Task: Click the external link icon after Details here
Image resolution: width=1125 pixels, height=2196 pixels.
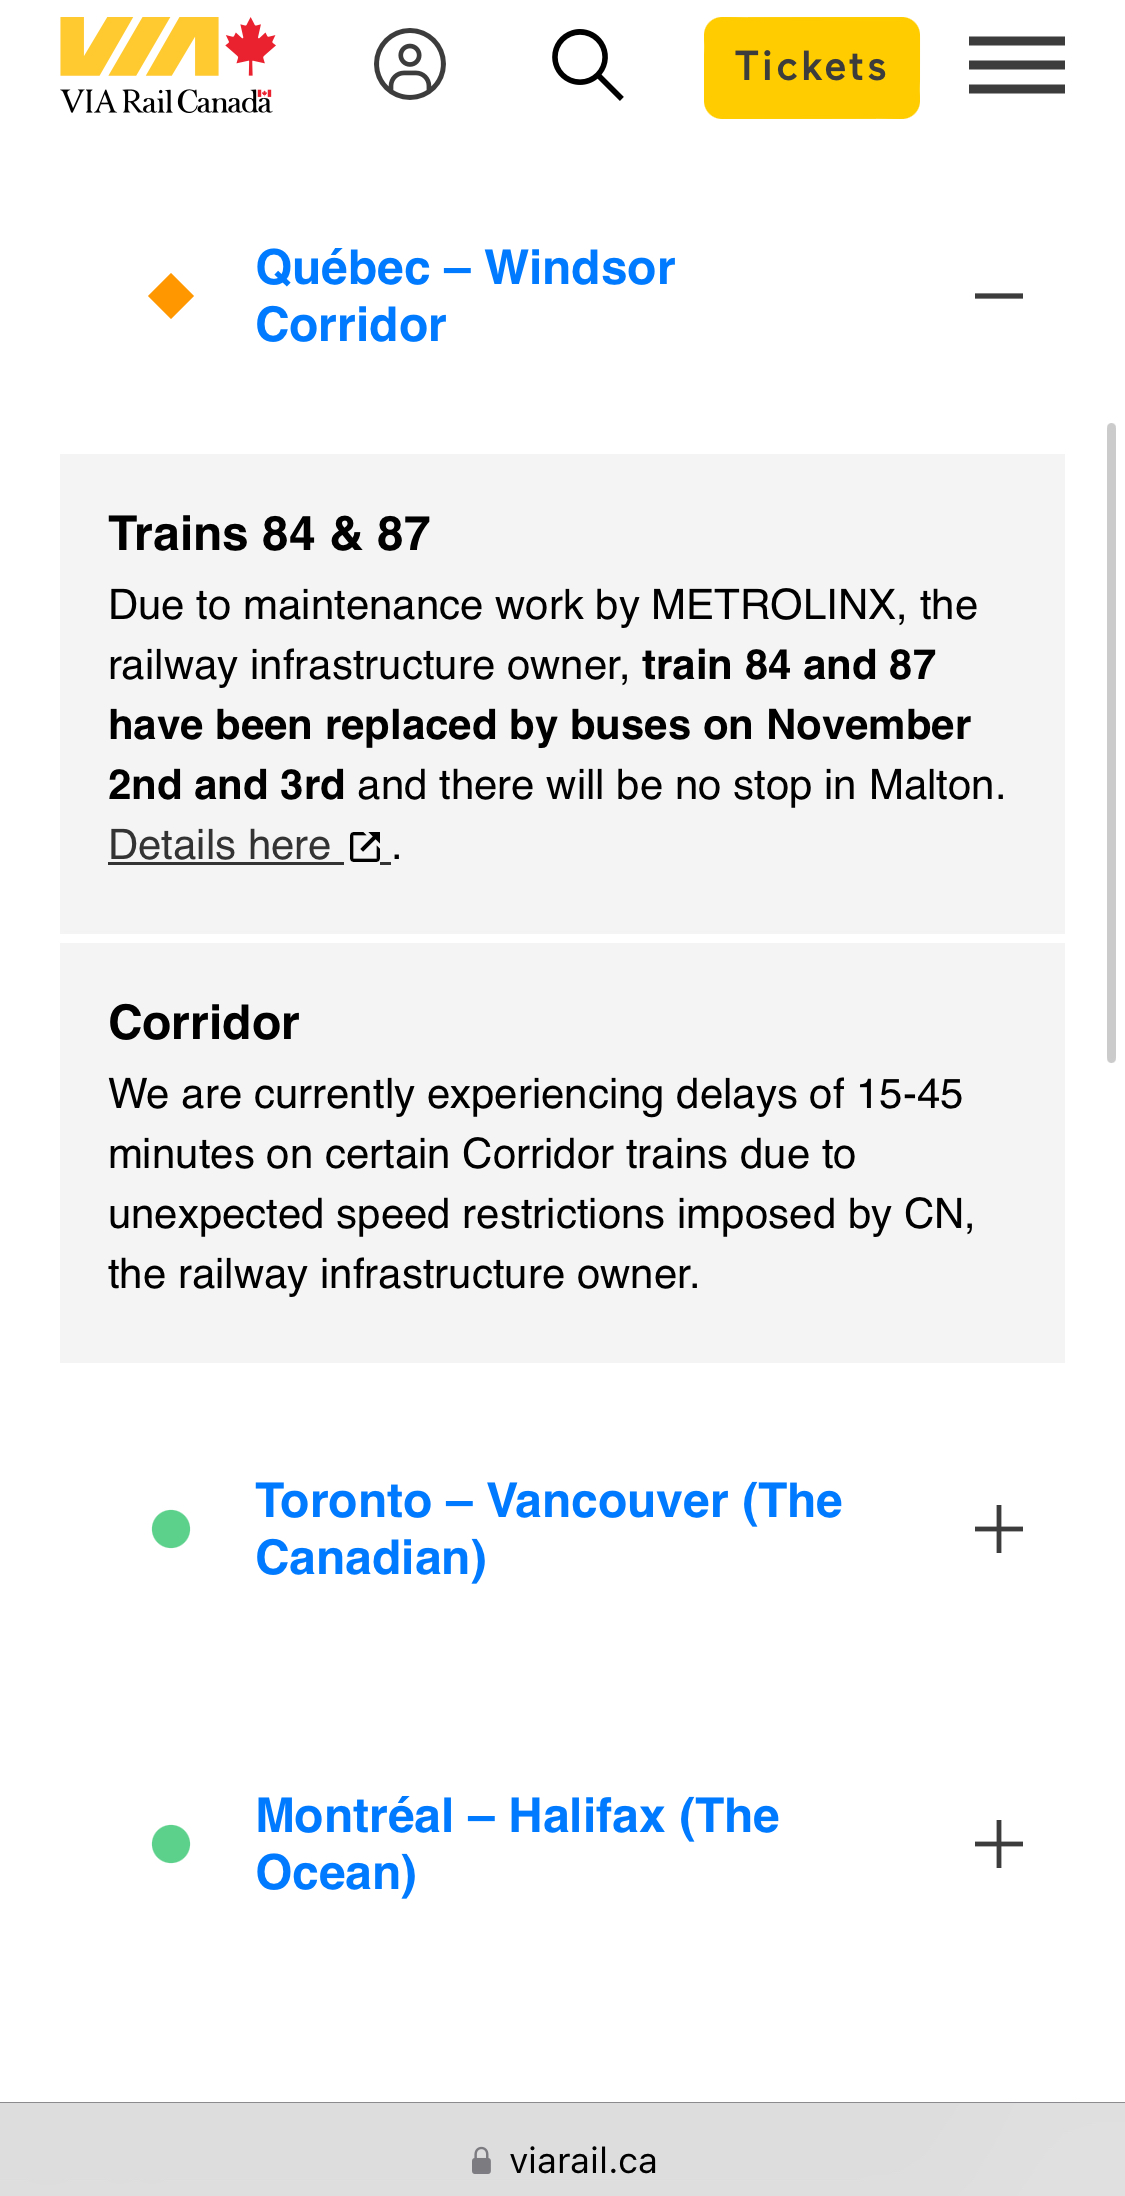Action: click(x=366, y=847)
